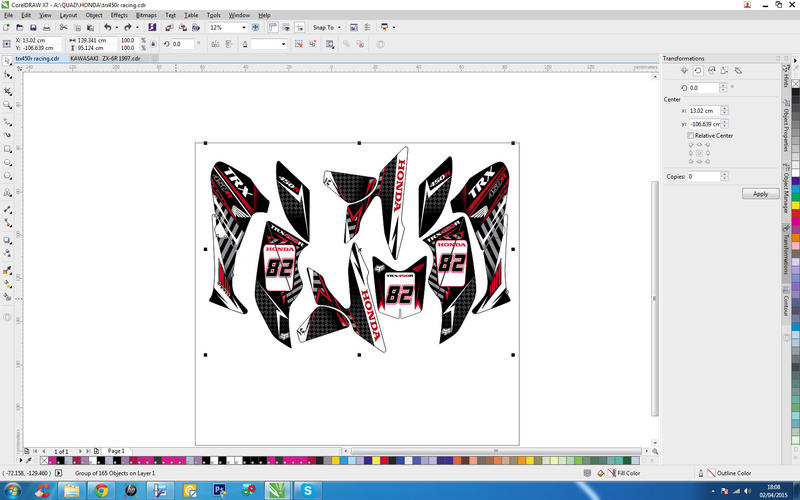The image size is (800, 500).
Task: Select the Shape tool in the toolbox
Action: 7,75
